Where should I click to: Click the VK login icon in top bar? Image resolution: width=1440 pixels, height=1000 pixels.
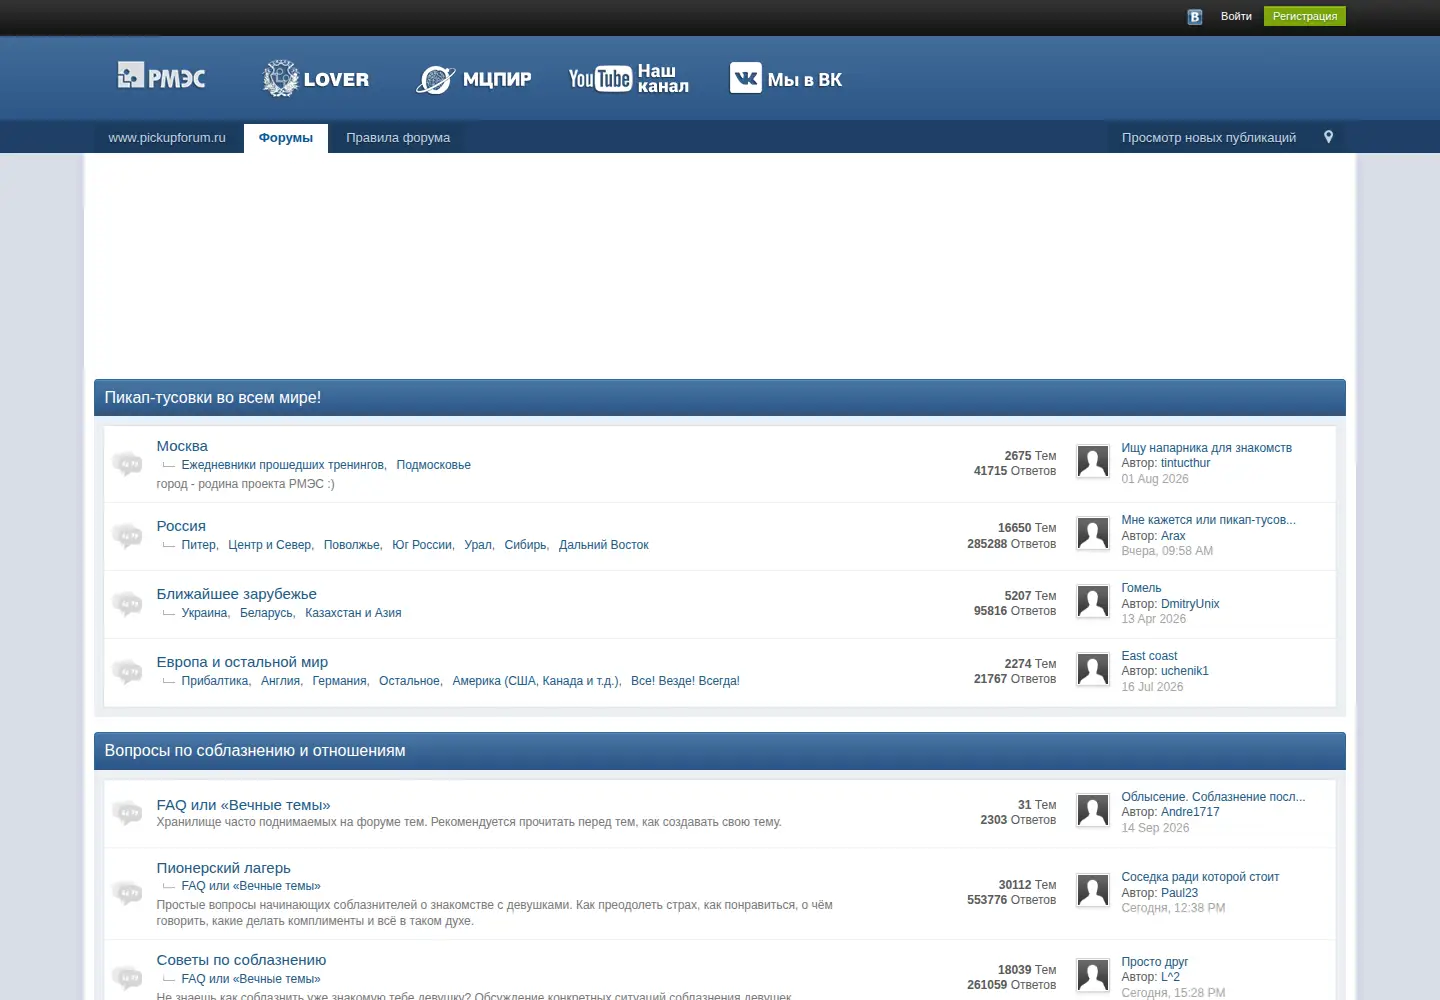pyautogui.click(x=1194, y=16)
